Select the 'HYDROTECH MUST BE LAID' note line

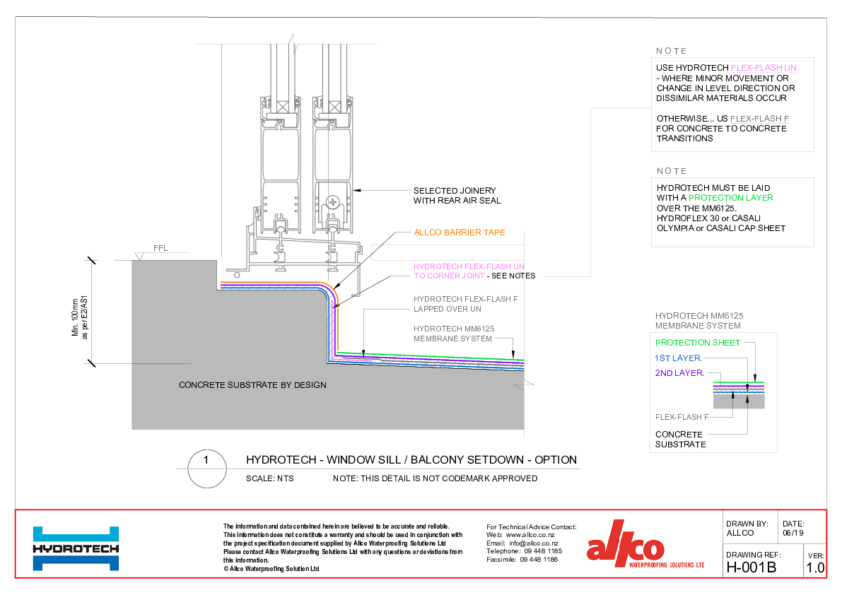pyautogui.click(x=713, y=188)
